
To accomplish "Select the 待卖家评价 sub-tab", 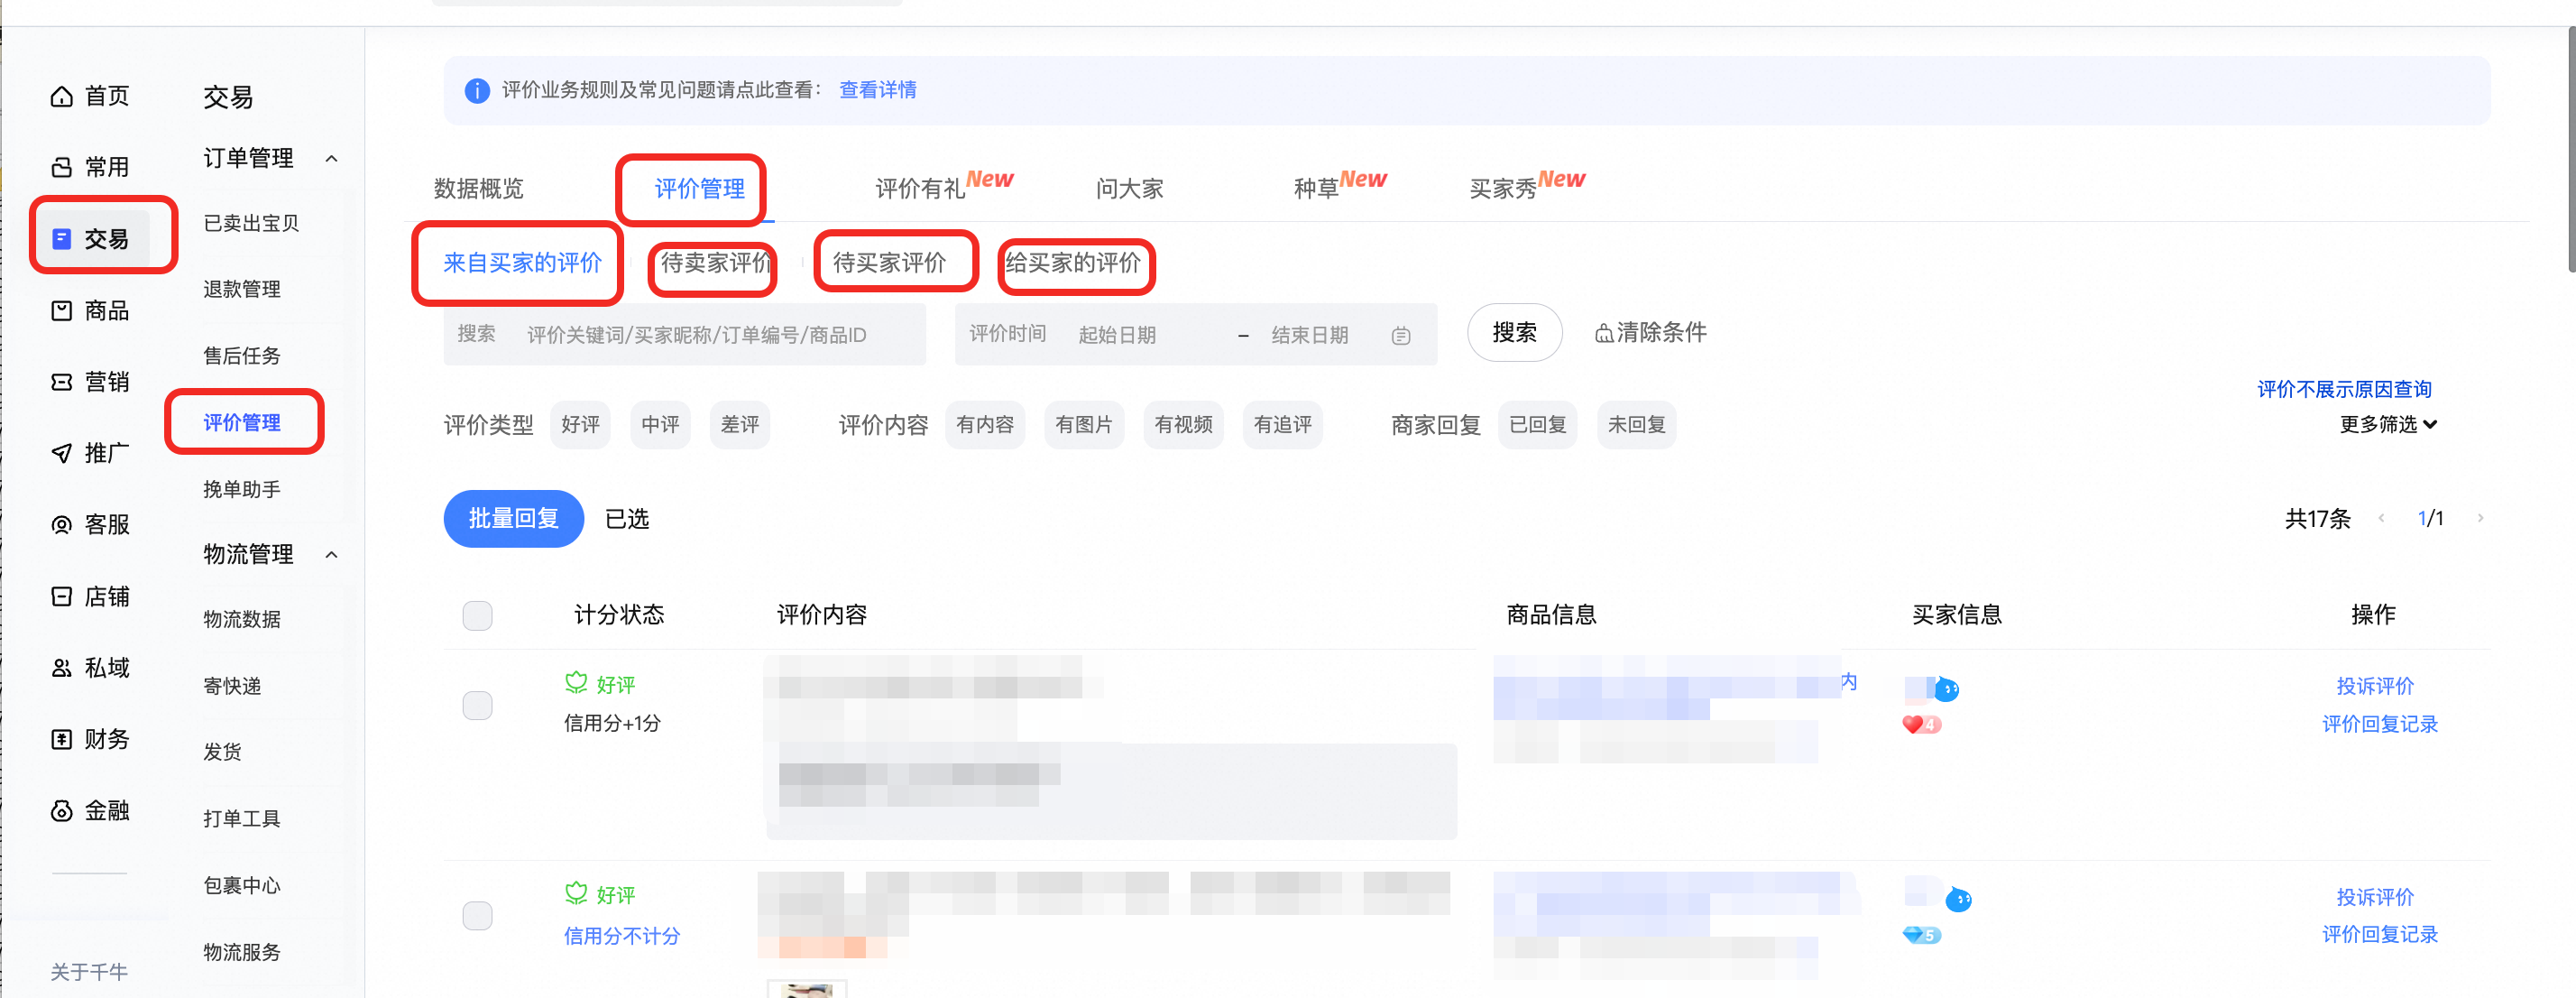I will click(715, 263).
